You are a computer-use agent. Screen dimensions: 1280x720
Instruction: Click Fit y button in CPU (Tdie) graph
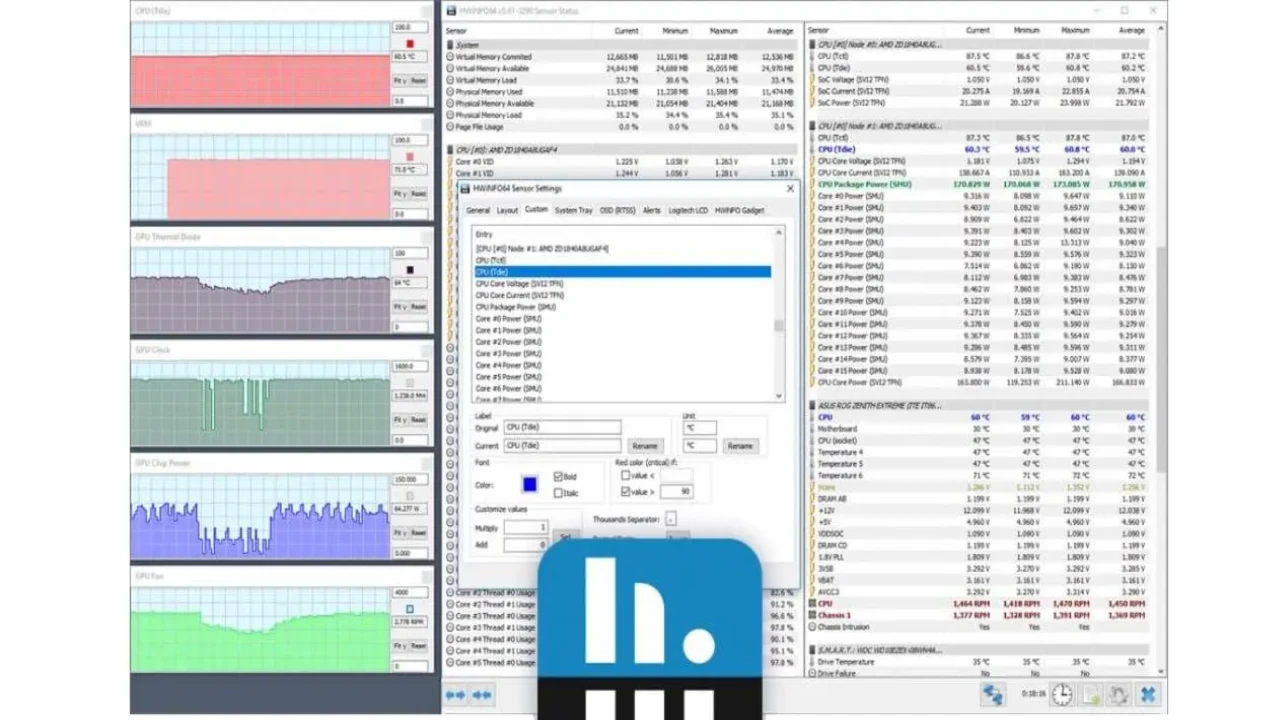pyautogui.click(x=400, y=80)
